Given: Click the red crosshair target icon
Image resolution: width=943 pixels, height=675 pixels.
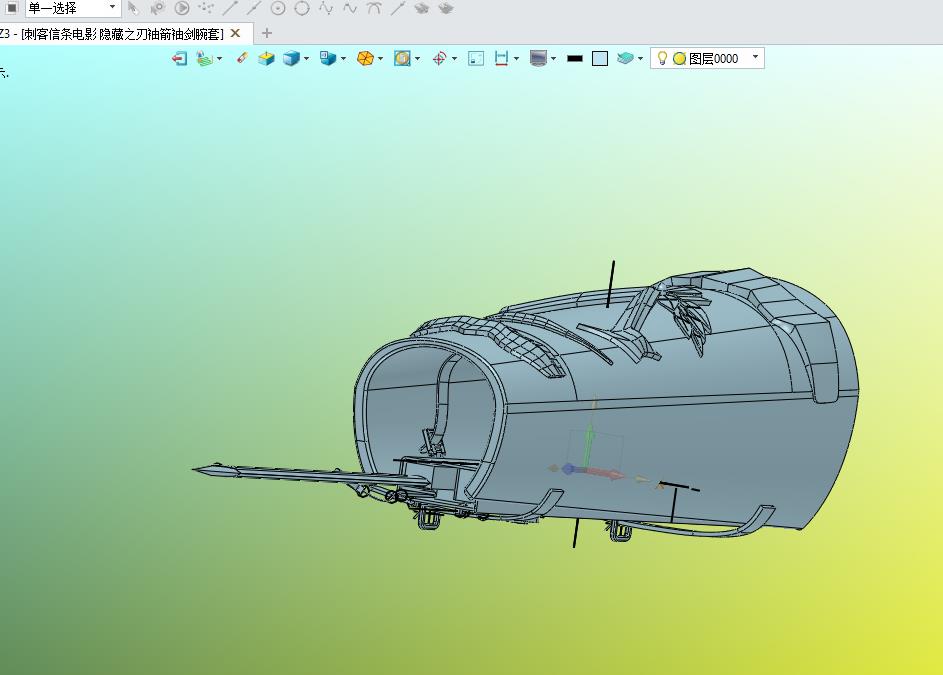Looking at the screenshot, I should click(440, 58).
